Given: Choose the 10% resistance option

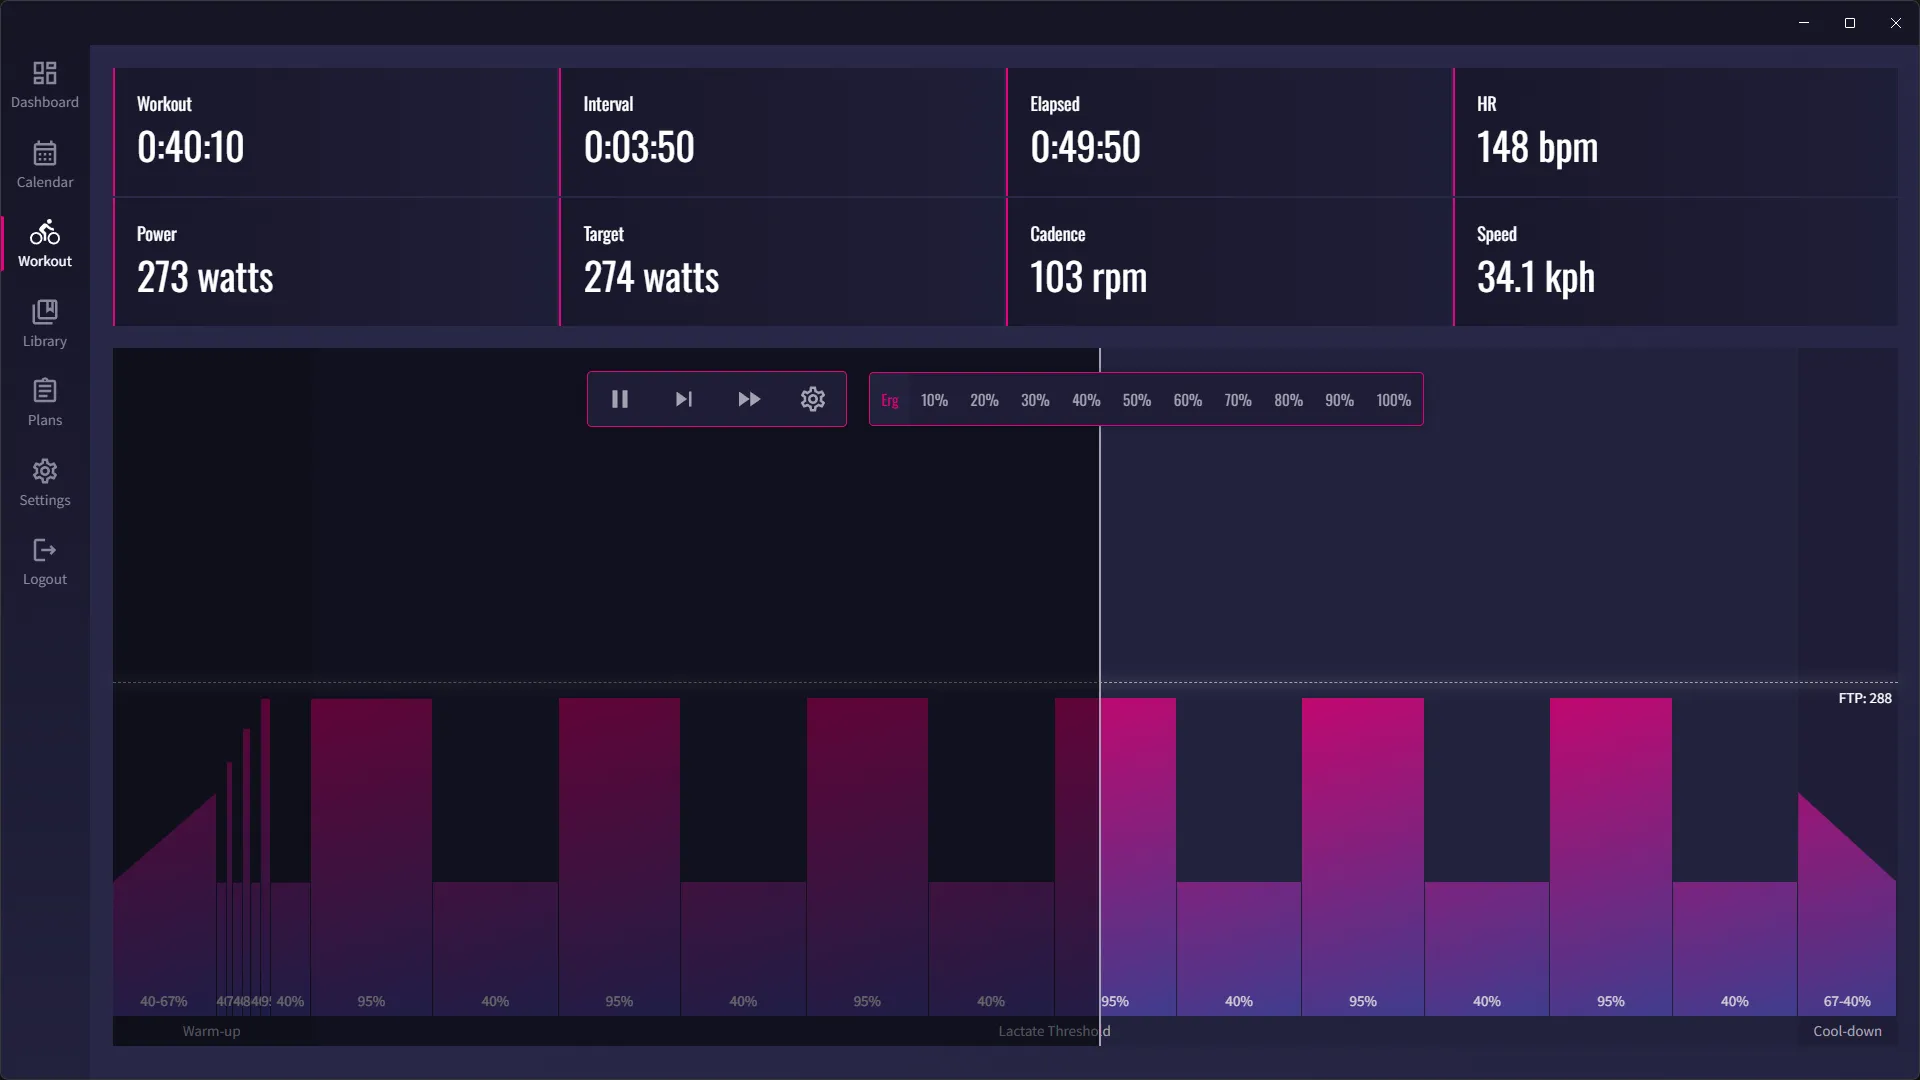Looking at the screenshot, I should (934, 400).
